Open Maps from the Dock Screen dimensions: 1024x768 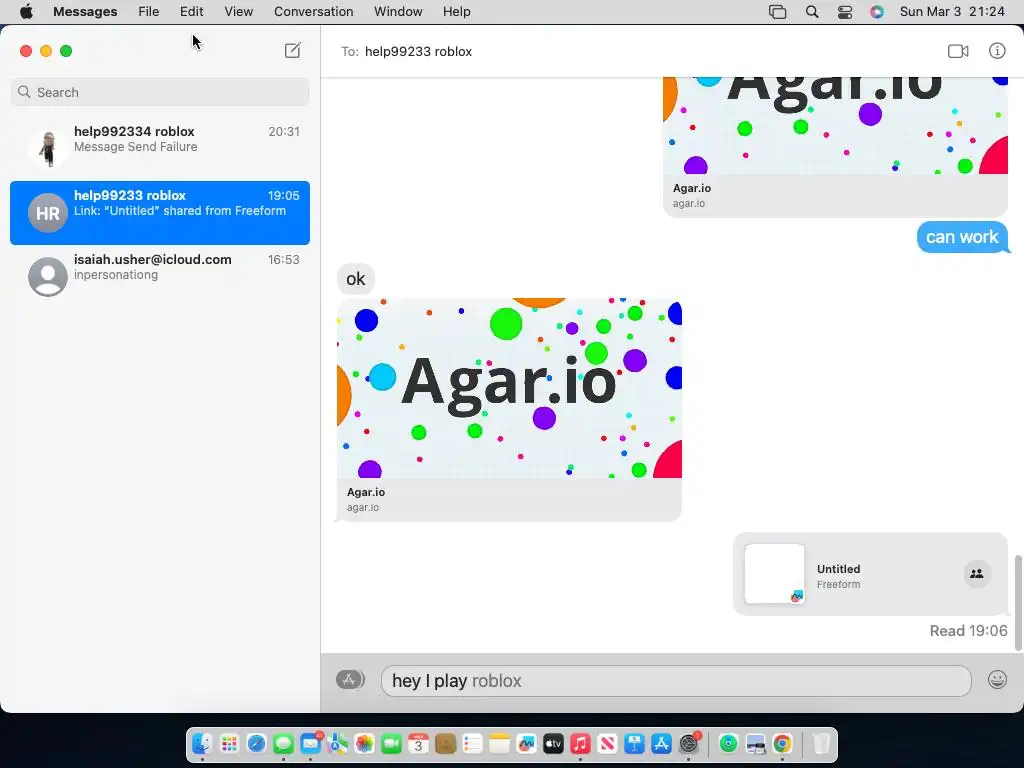click(338, 744)
